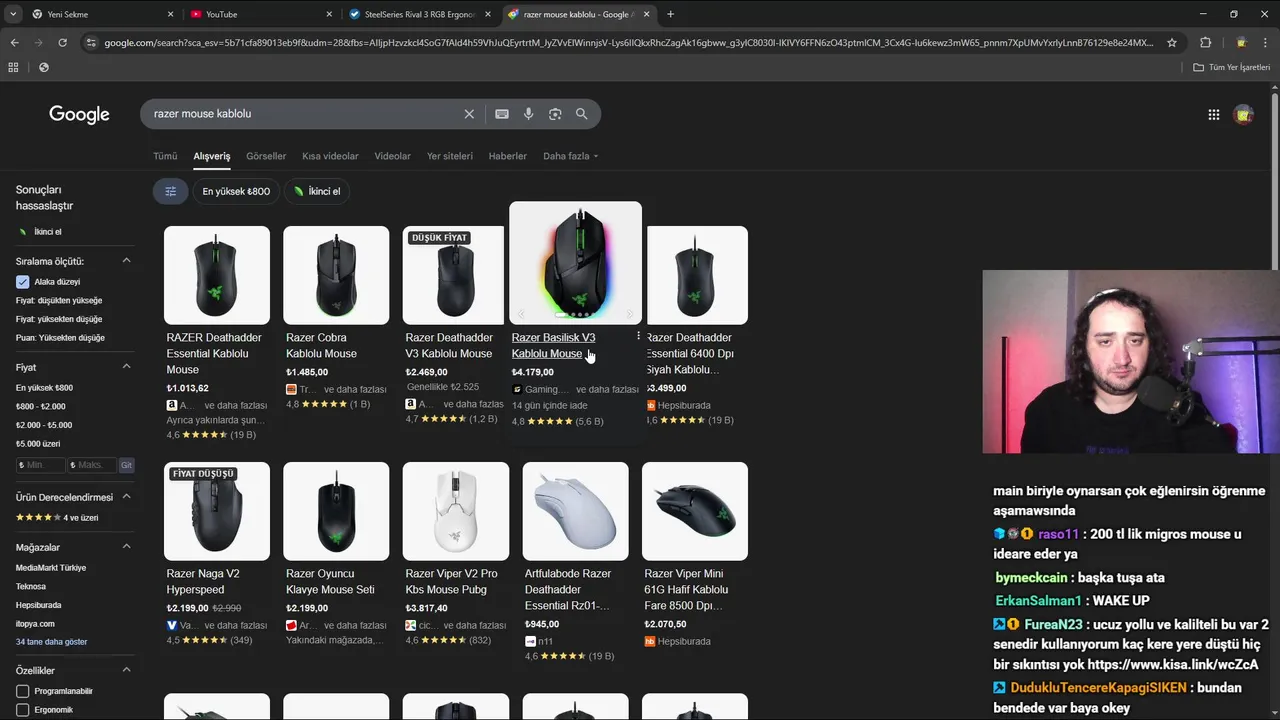Image resolution: width=1280 pixels, height=720 pixels.
Task: Close the Yeni Sekme tab
Action: click(x=170, y=14)
